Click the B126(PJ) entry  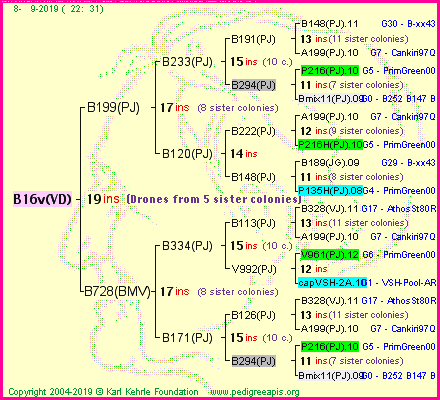(x=253, y=315)
